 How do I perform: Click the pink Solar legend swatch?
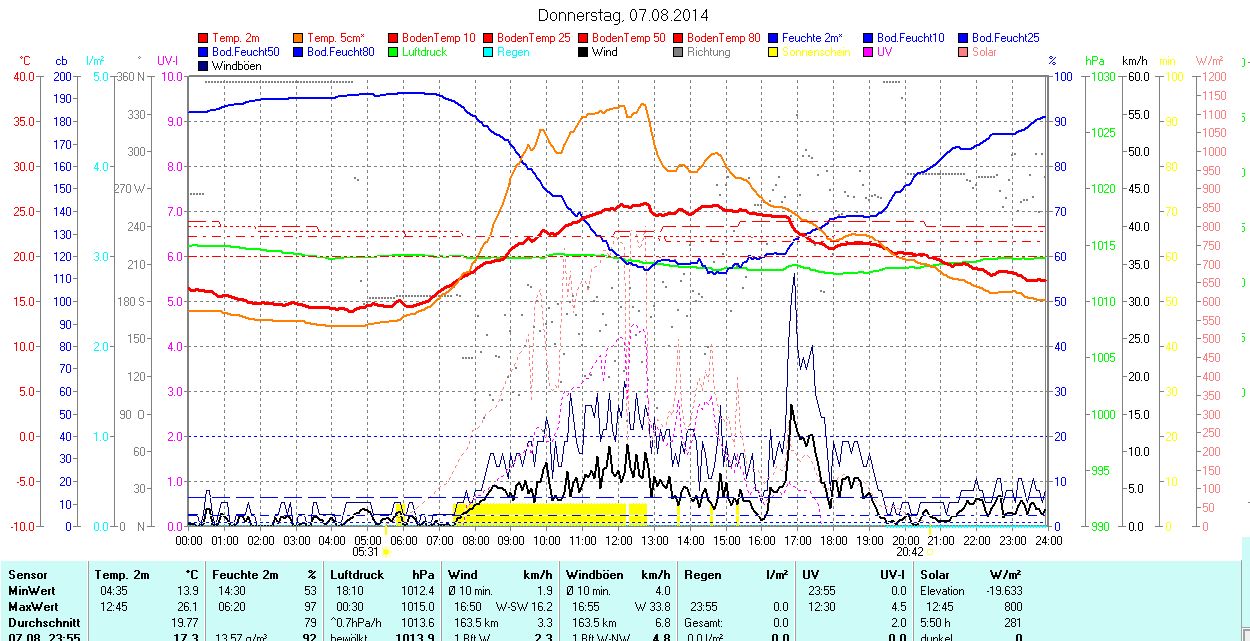[963, 52]
